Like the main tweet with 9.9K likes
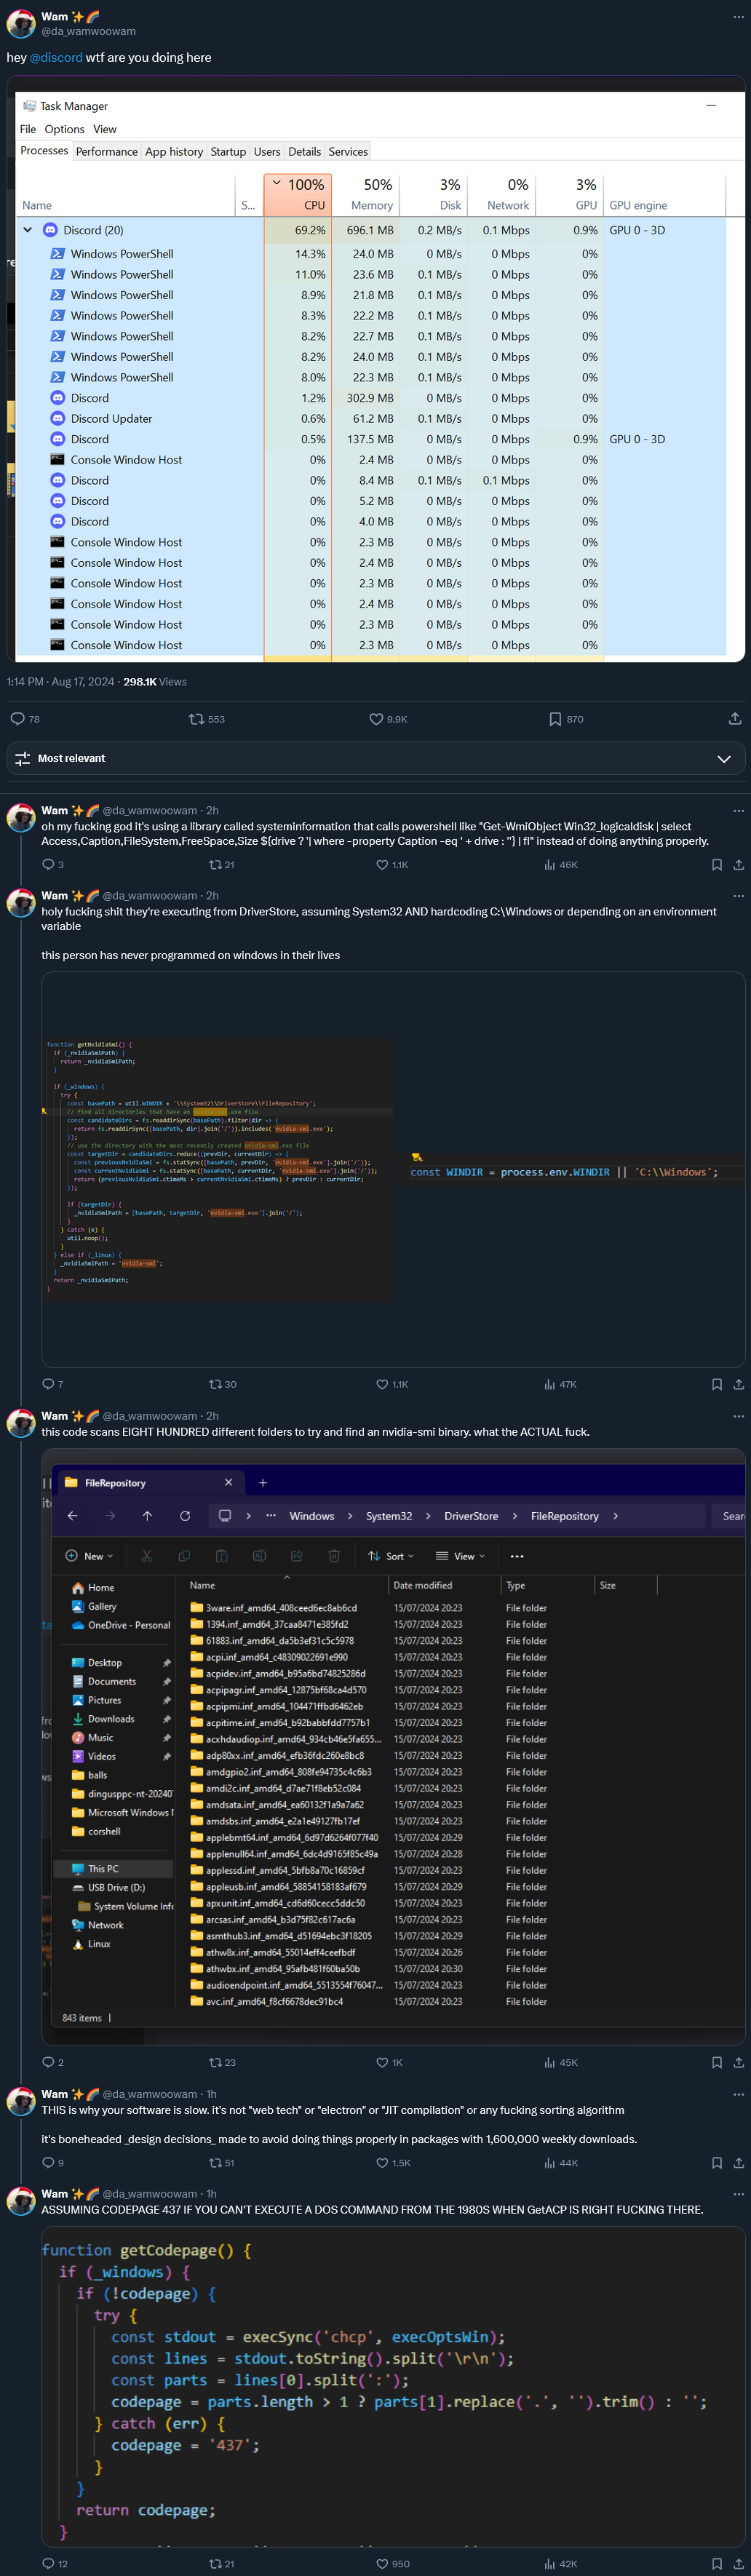This screenshot has height=2576, width=751. click(388, 719)
